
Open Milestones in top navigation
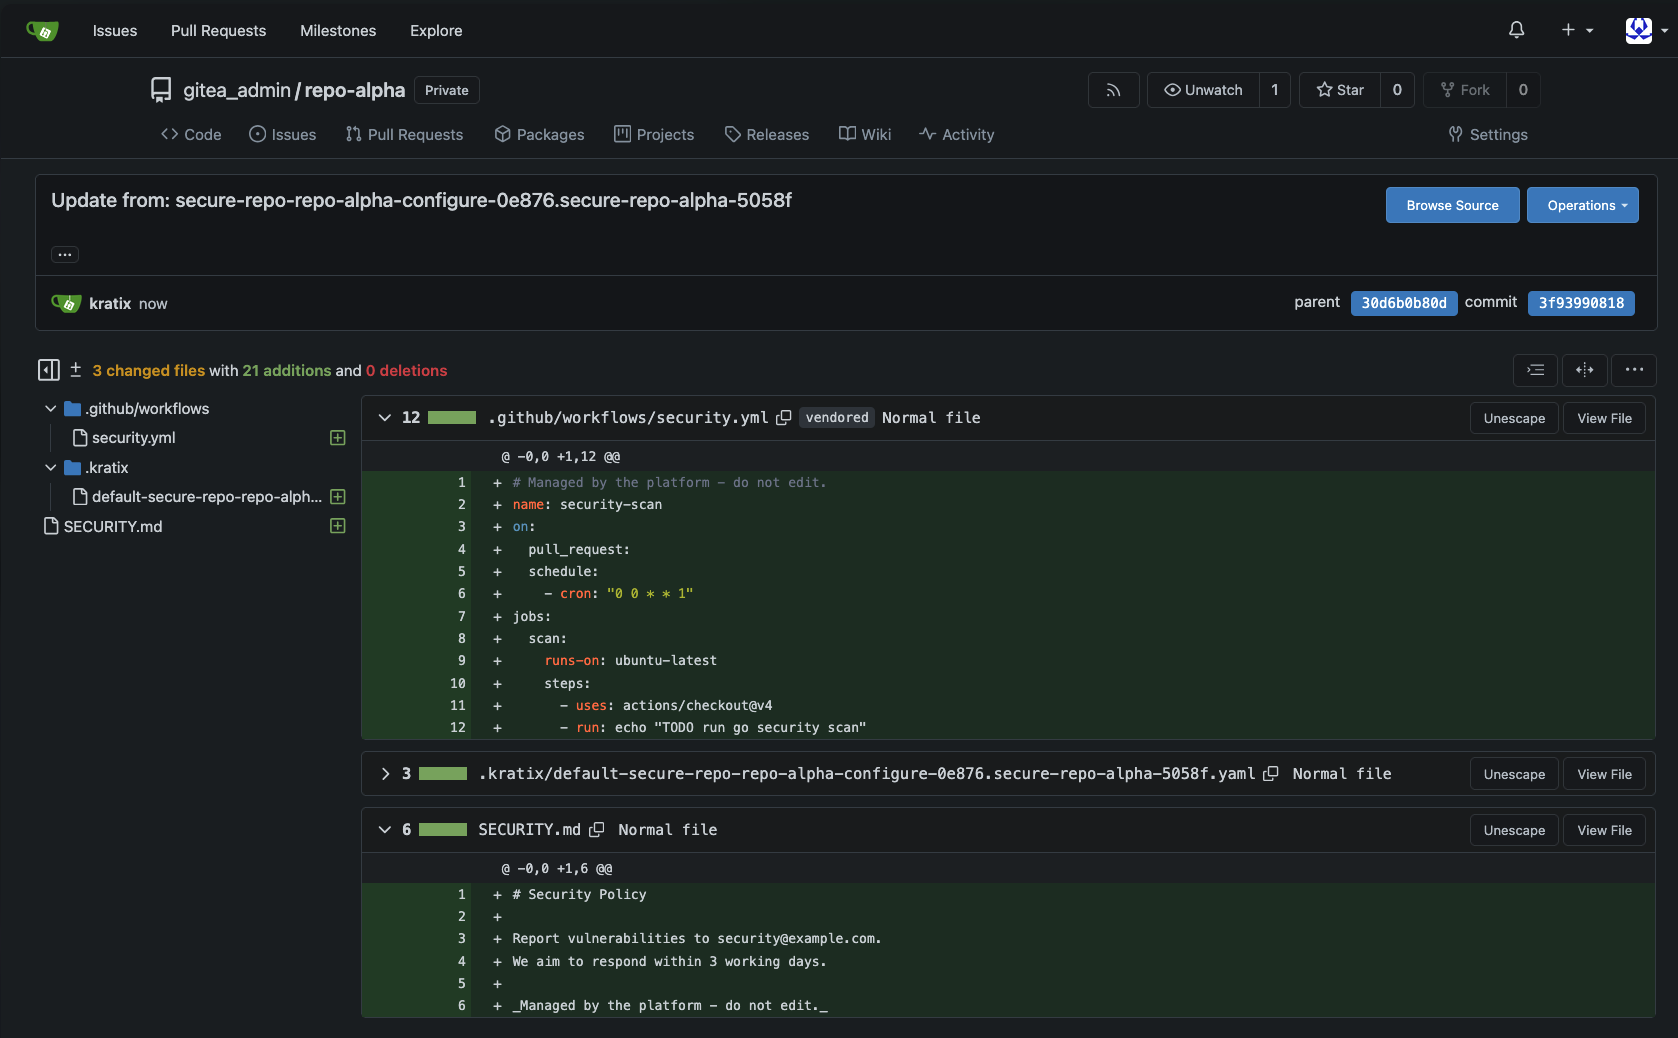(338, 31)
